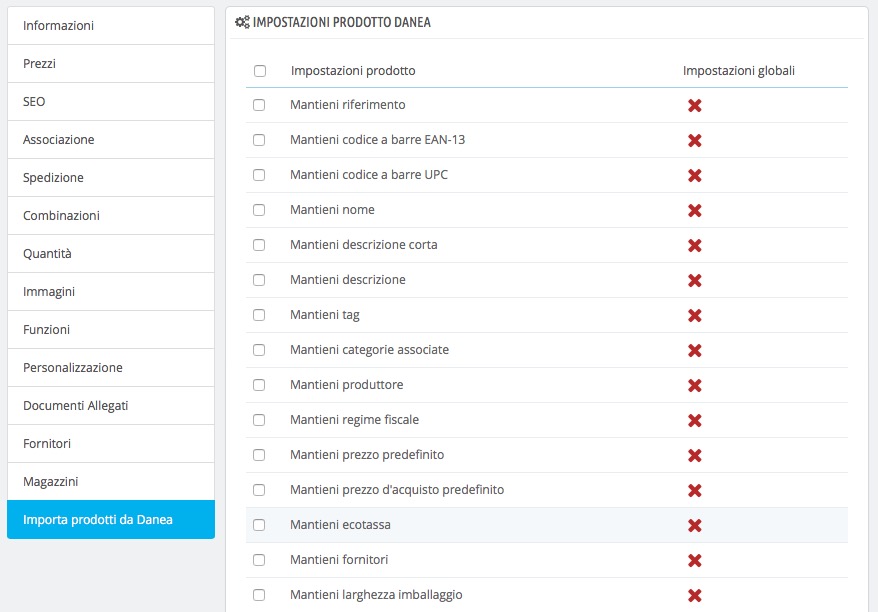The image size is (878, 612).
Task: Click the Mantieni ecotassa label
Action: (340, 525)
